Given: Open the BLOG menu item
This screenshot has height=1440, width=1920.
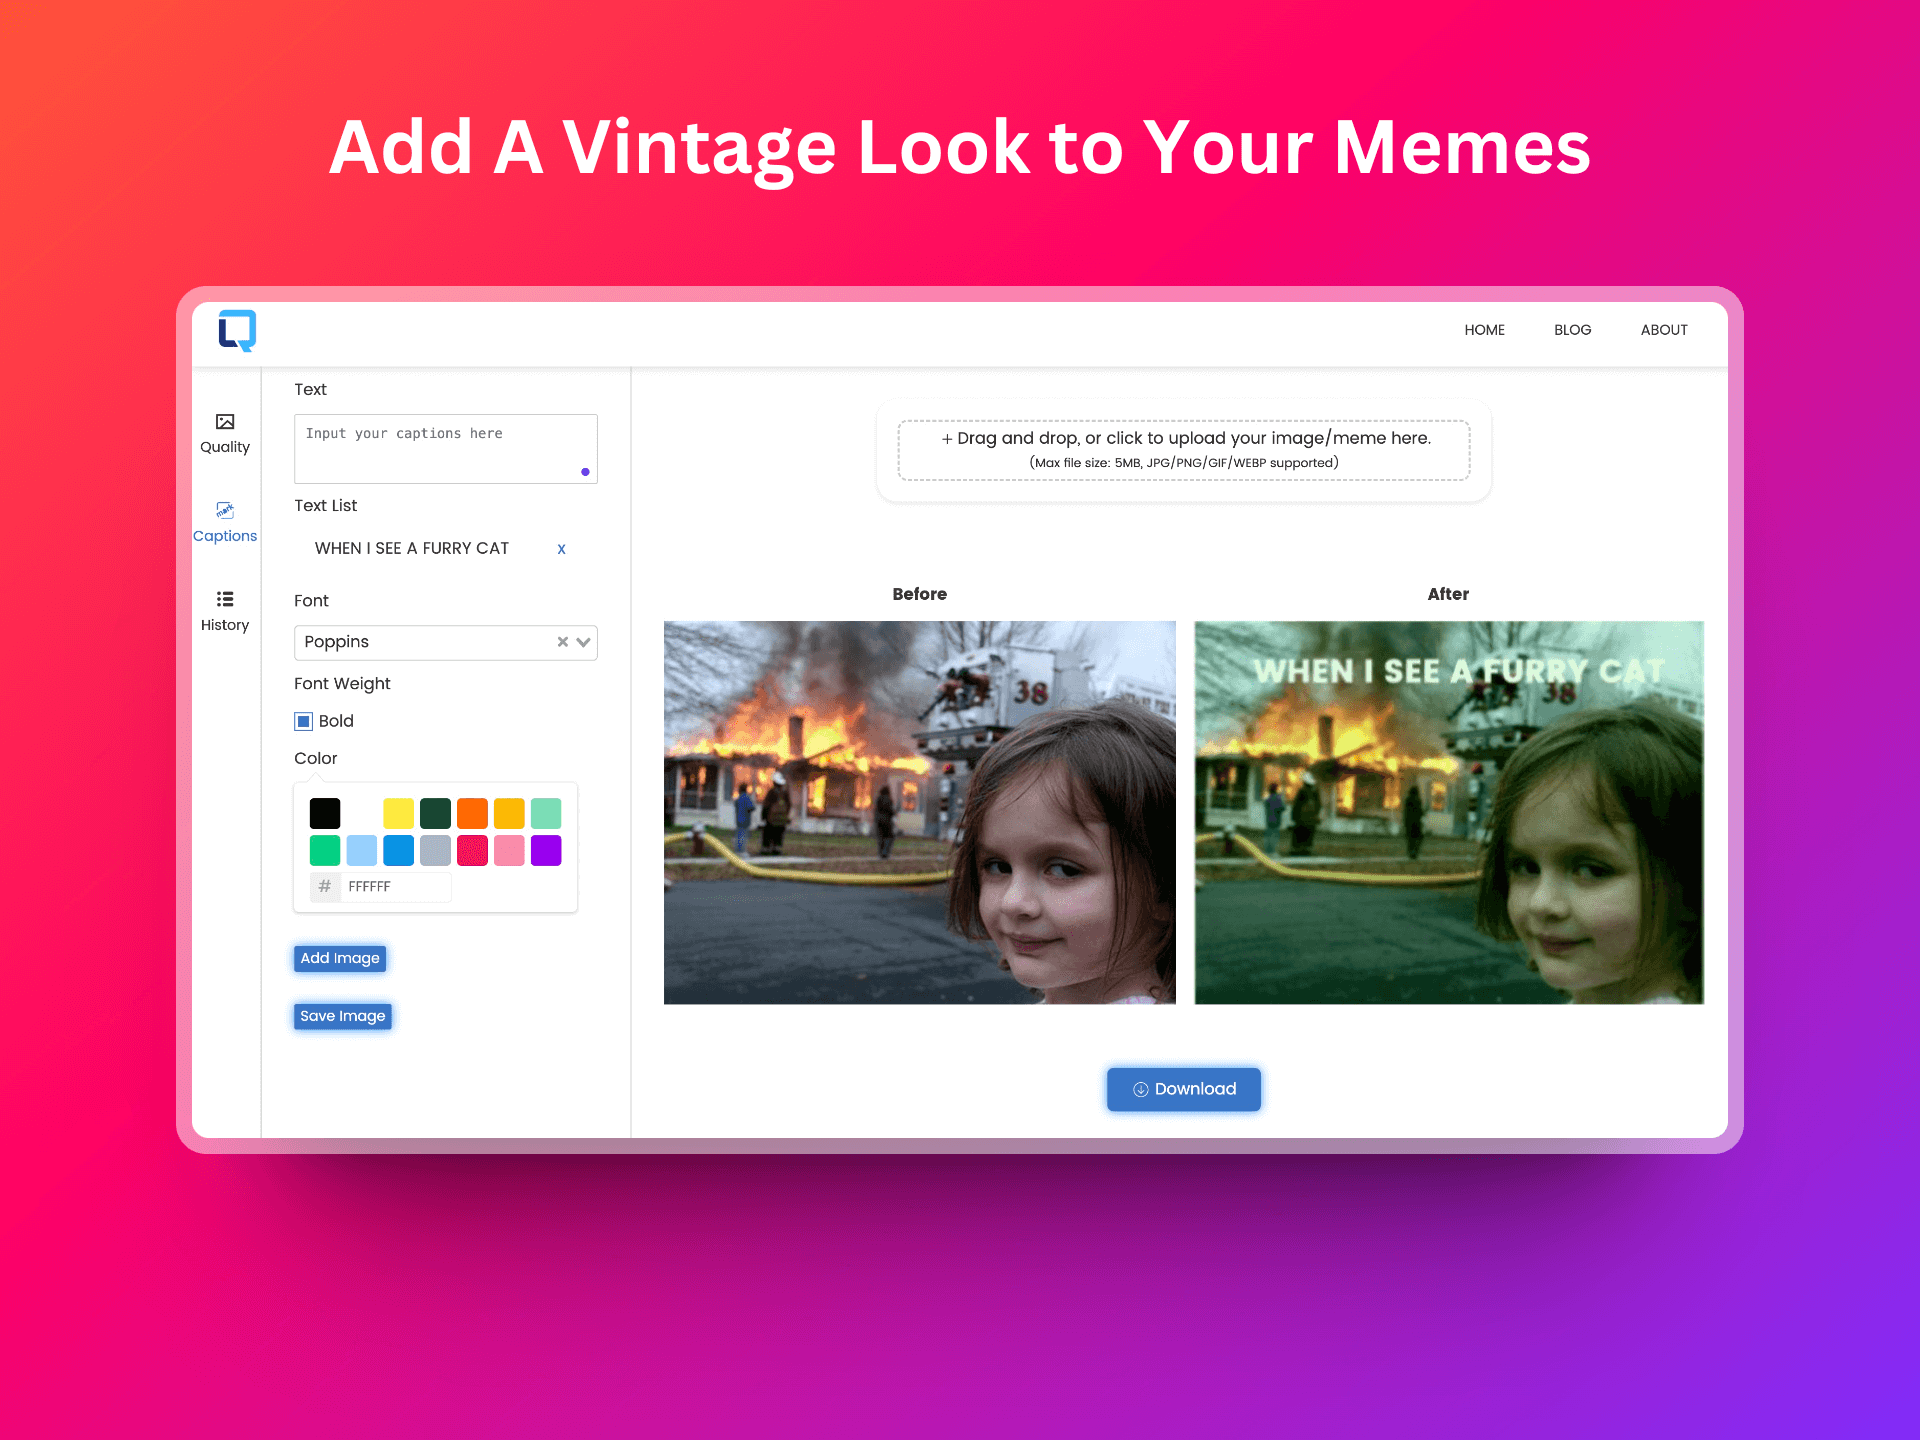Looking at the screenshot, I should coord(1572,330).
